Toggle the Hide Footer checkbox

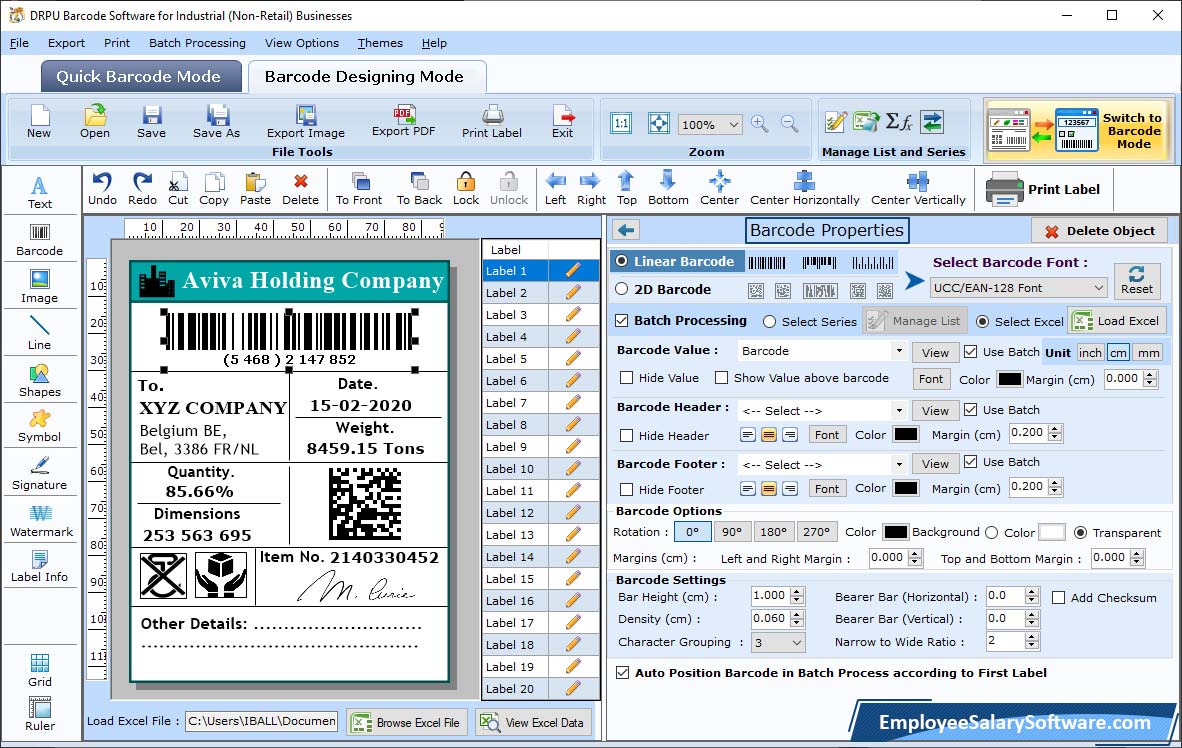(x=626, y=489)
